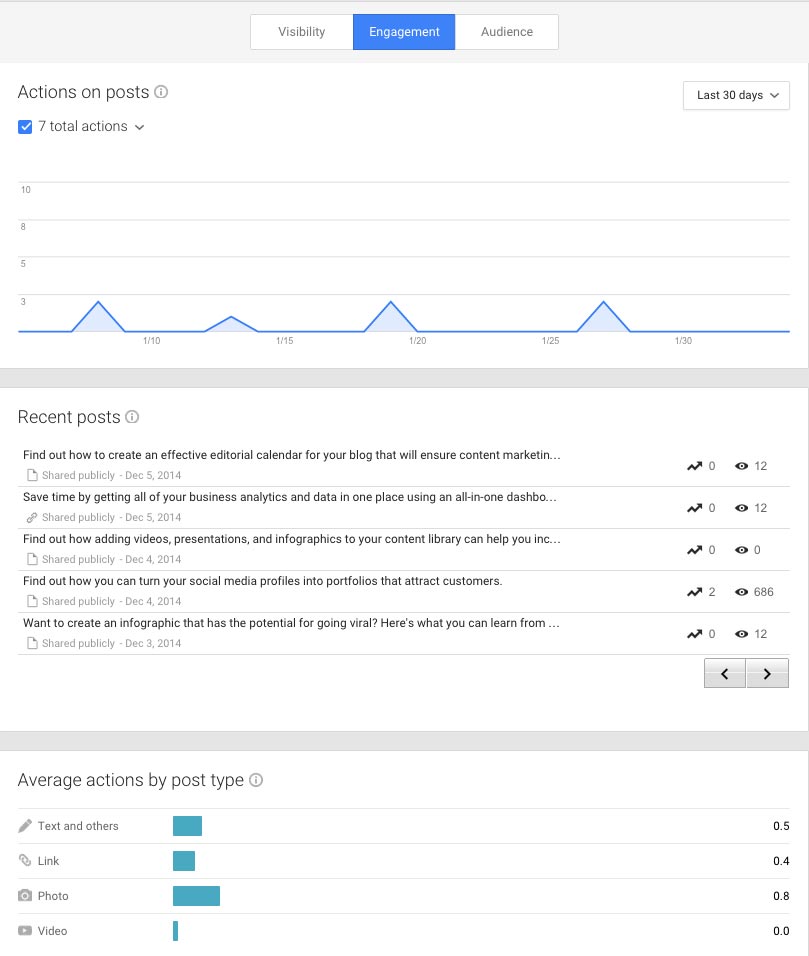
Task: Click the info icon next to Recent posts
Action: (134, 417)
